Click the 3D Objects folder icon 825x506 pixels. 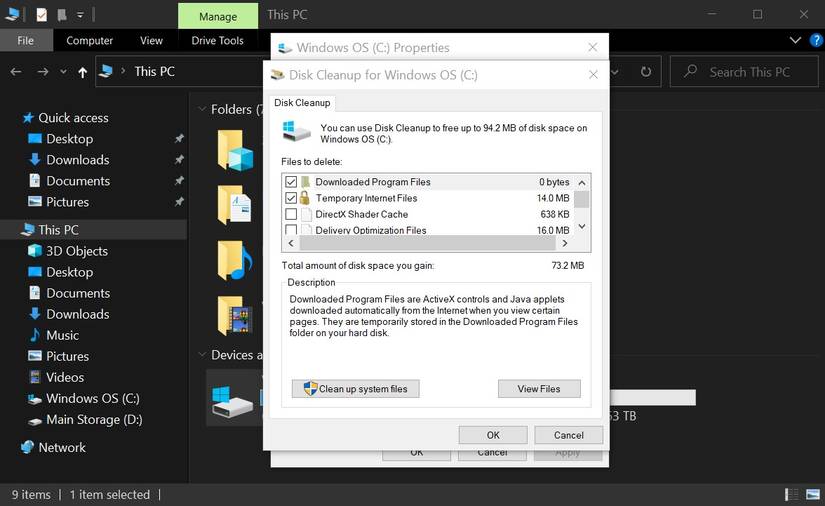click(x=236, y=151)
